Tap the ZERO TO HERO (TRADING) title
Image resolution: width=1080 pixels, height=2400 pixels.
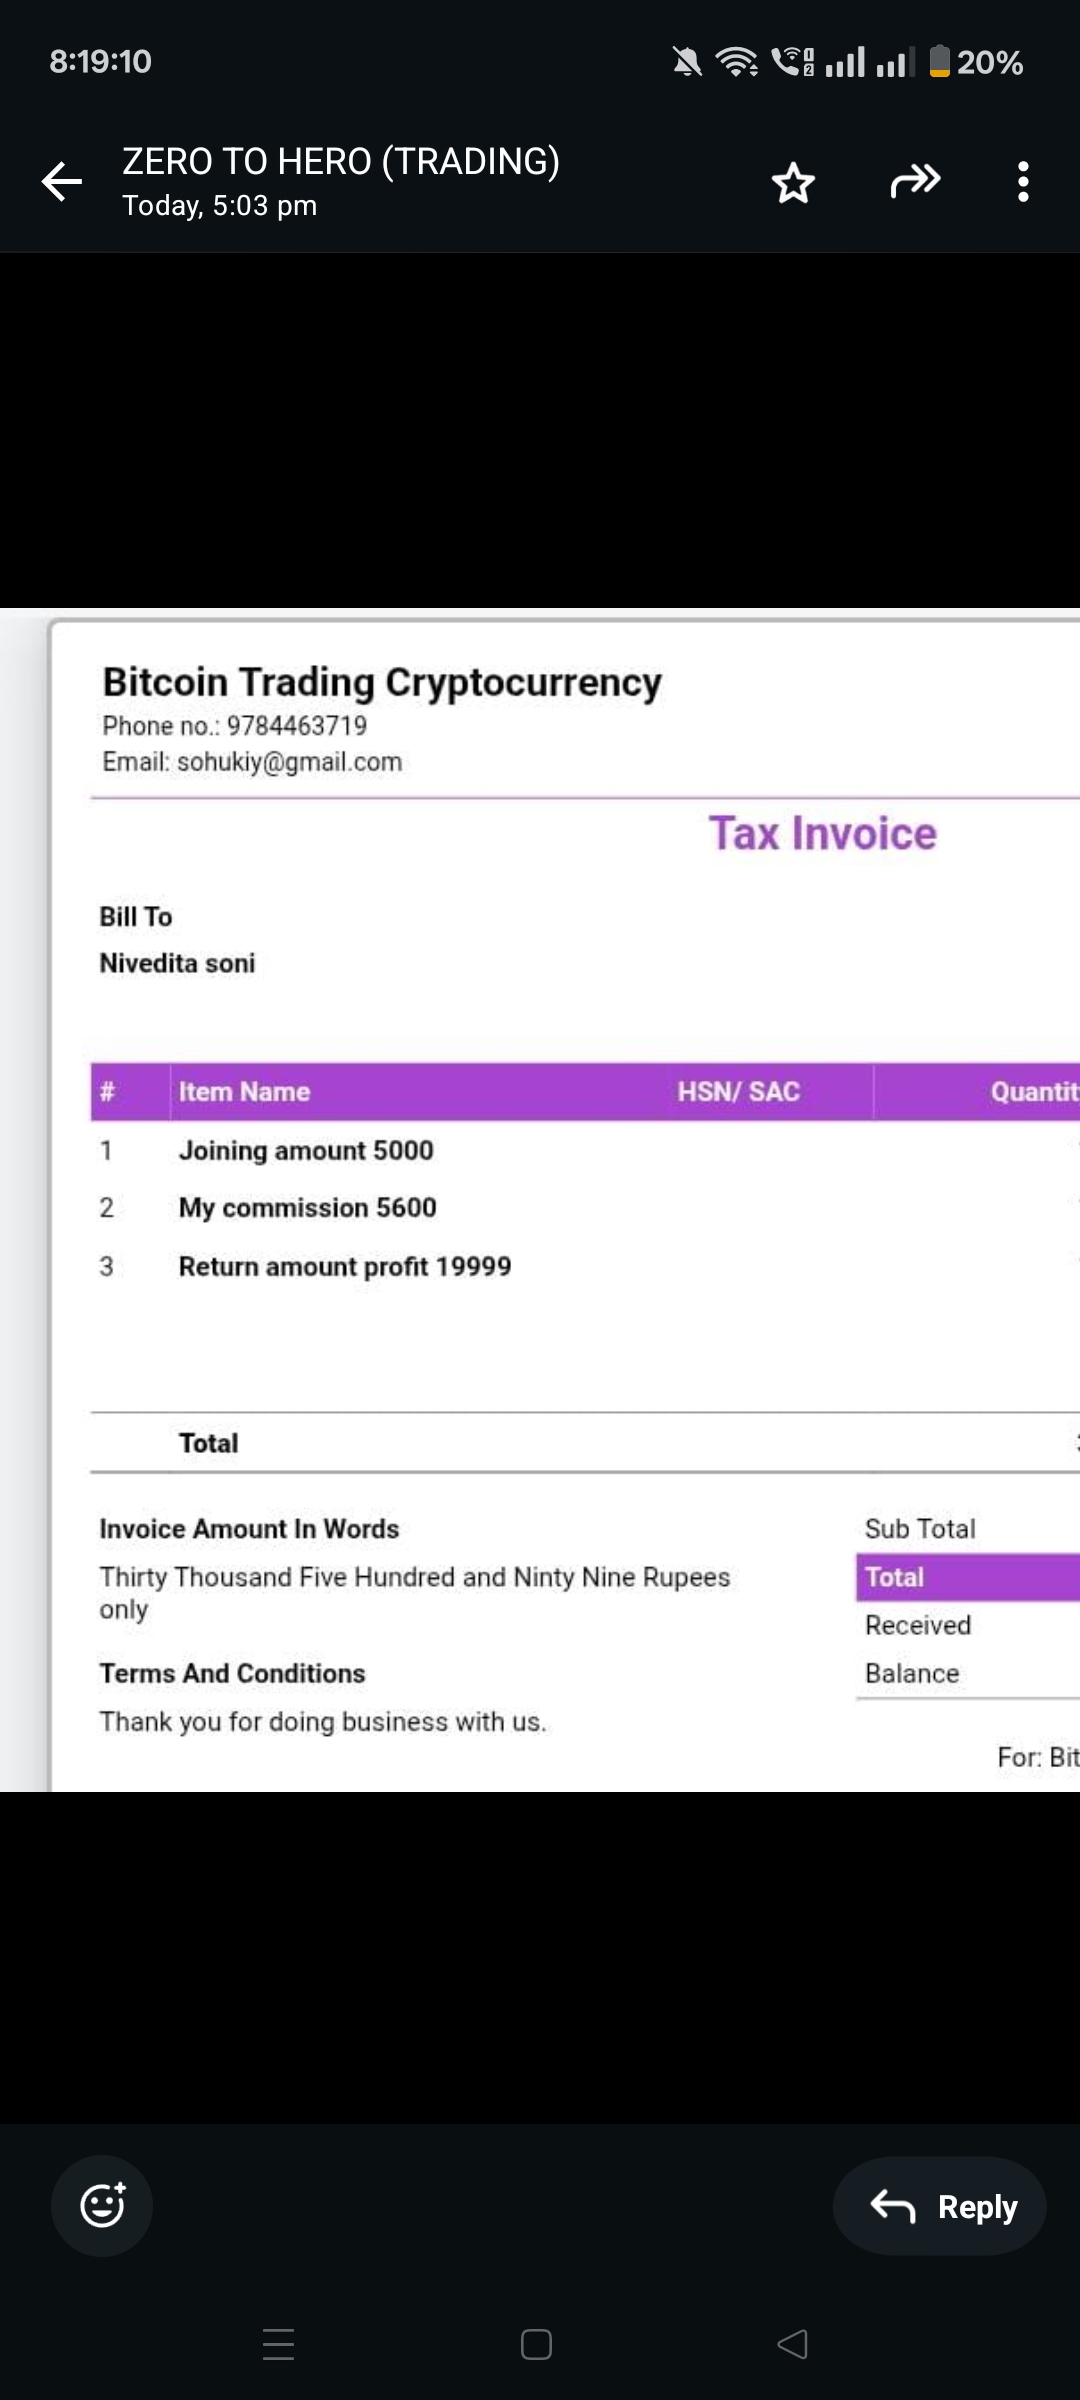[340, 161]
